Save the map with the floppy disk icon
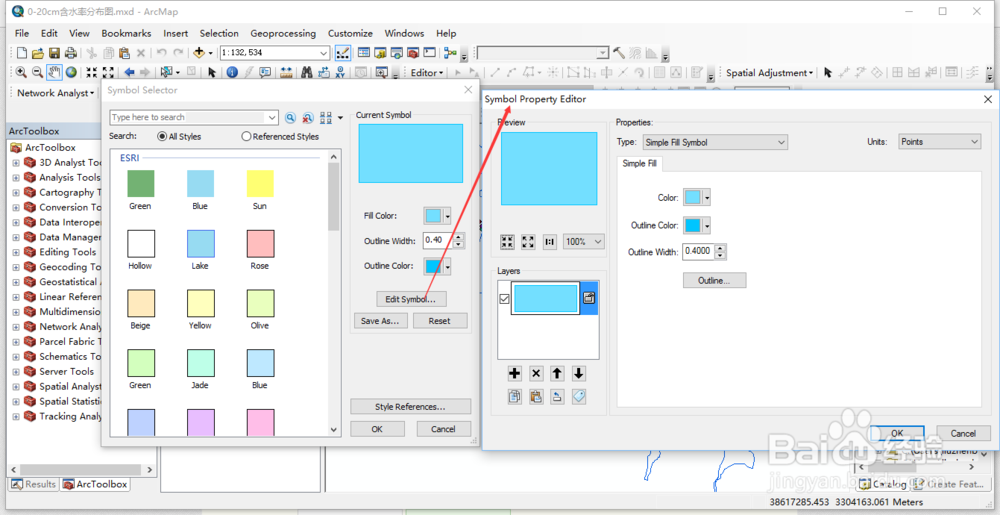The width and height of the screenshot is (1000, 515). [54, 53]
